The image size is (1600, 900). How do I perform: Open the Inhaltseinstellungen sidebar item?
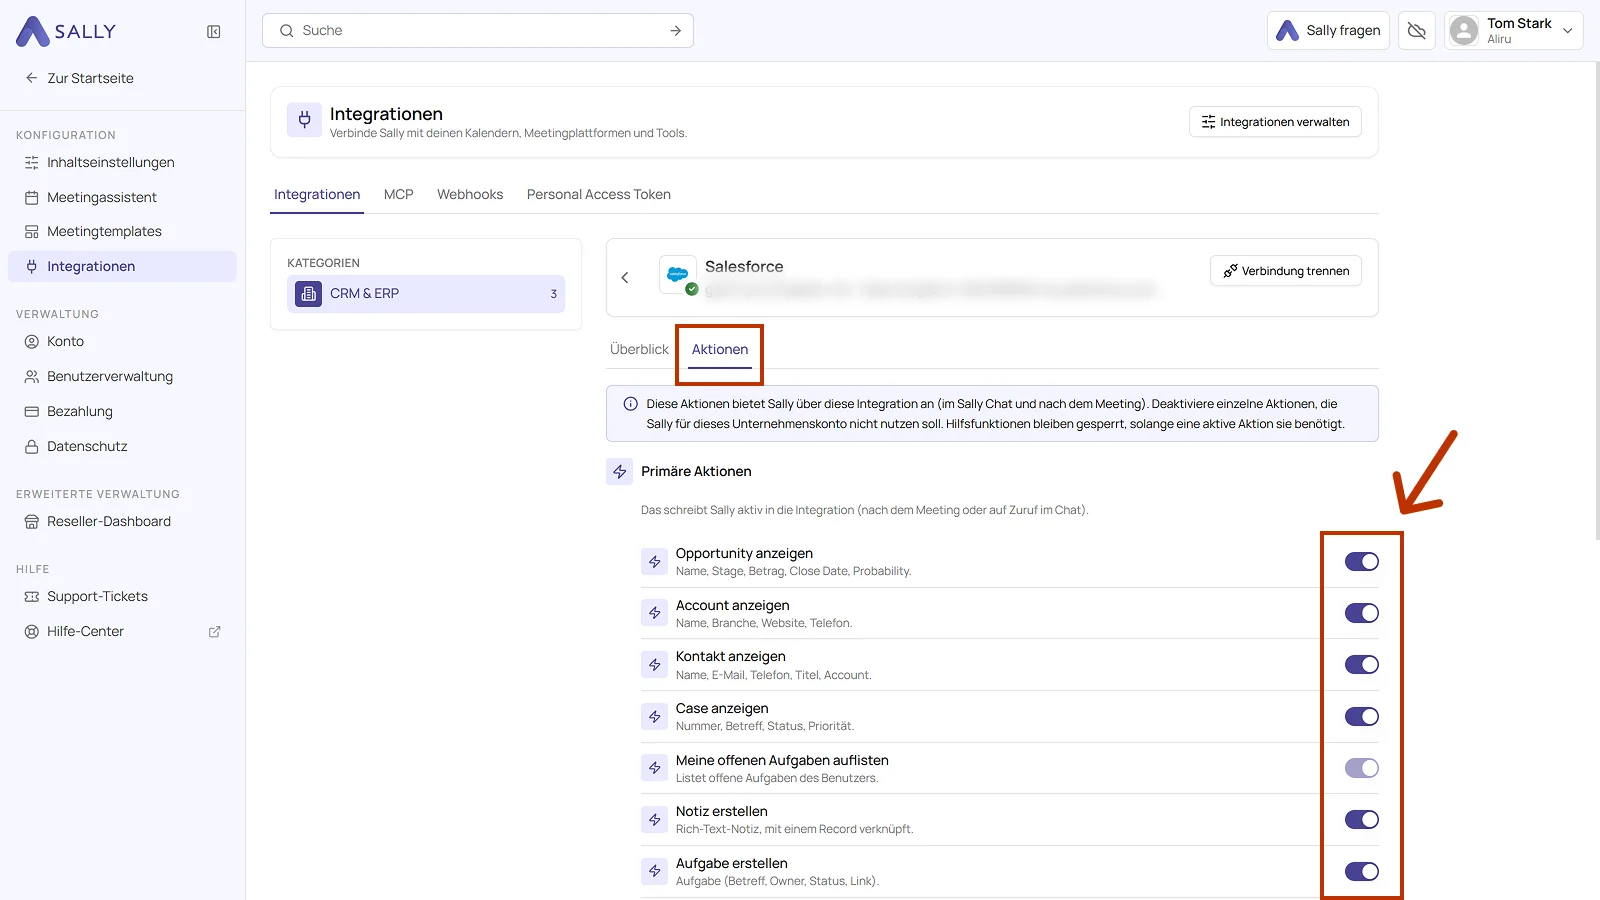coord(122,162)
